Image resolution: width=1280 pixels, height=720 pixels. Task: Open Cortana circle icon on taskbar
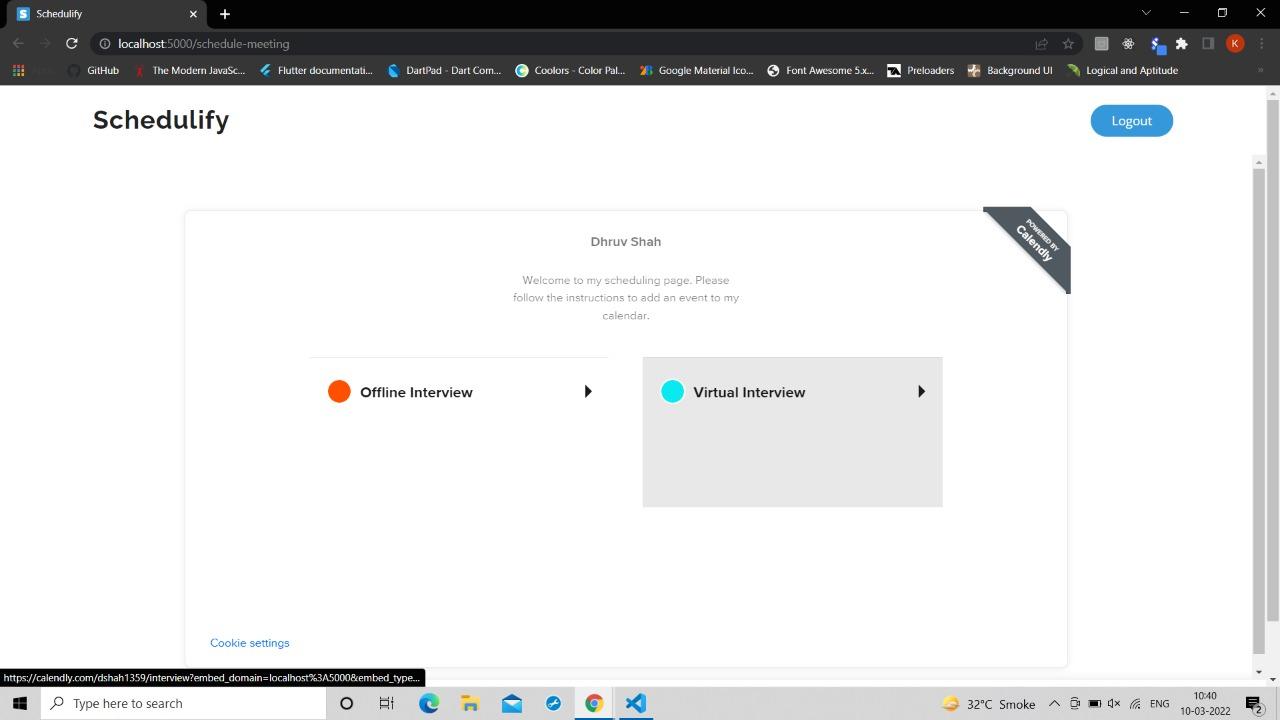coord(346,703)
